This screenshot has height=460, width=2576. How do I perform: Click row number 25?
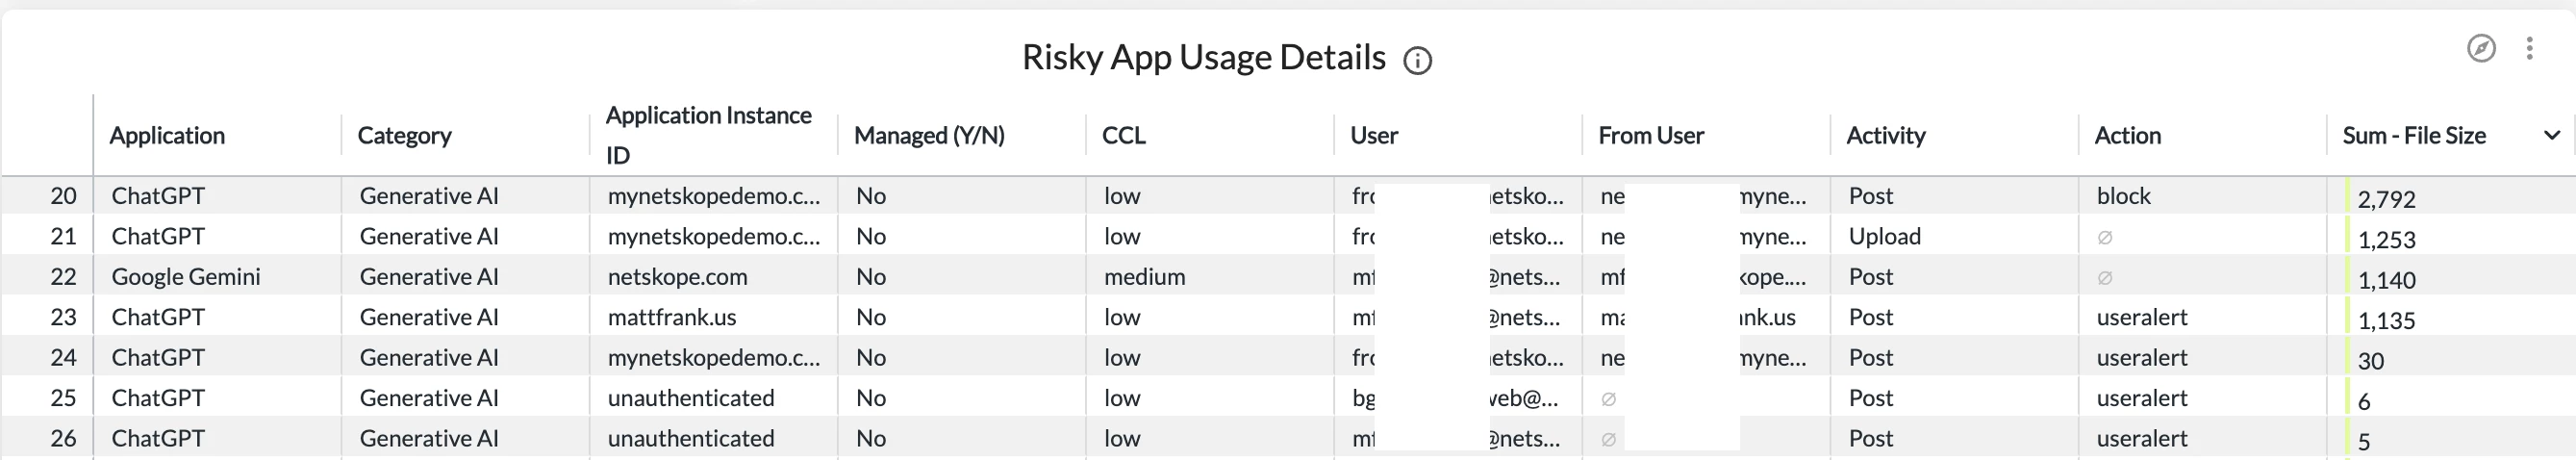(x=63, y=398)
